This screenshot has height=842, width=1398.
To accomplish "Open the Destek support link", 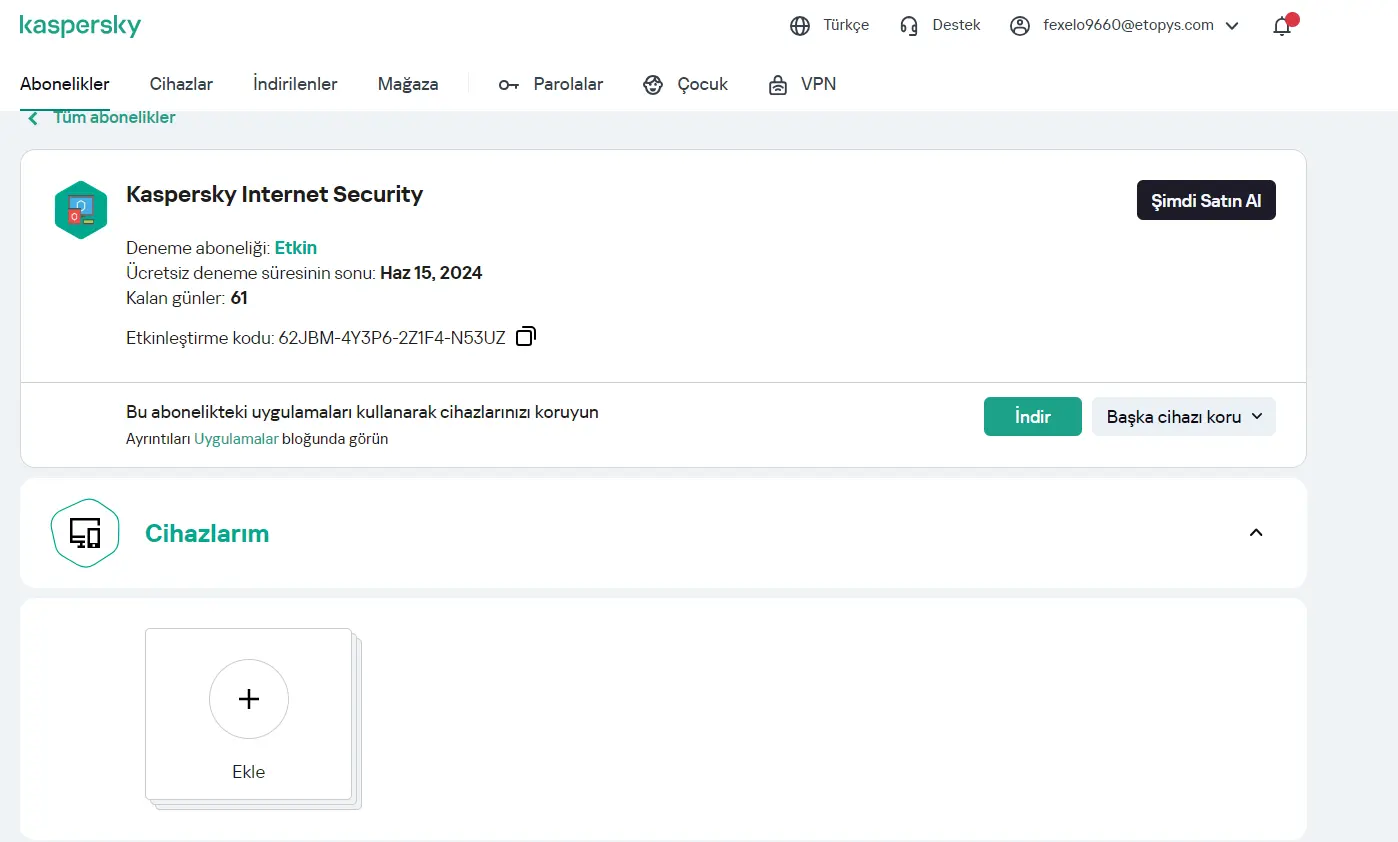I will point(956,26).
